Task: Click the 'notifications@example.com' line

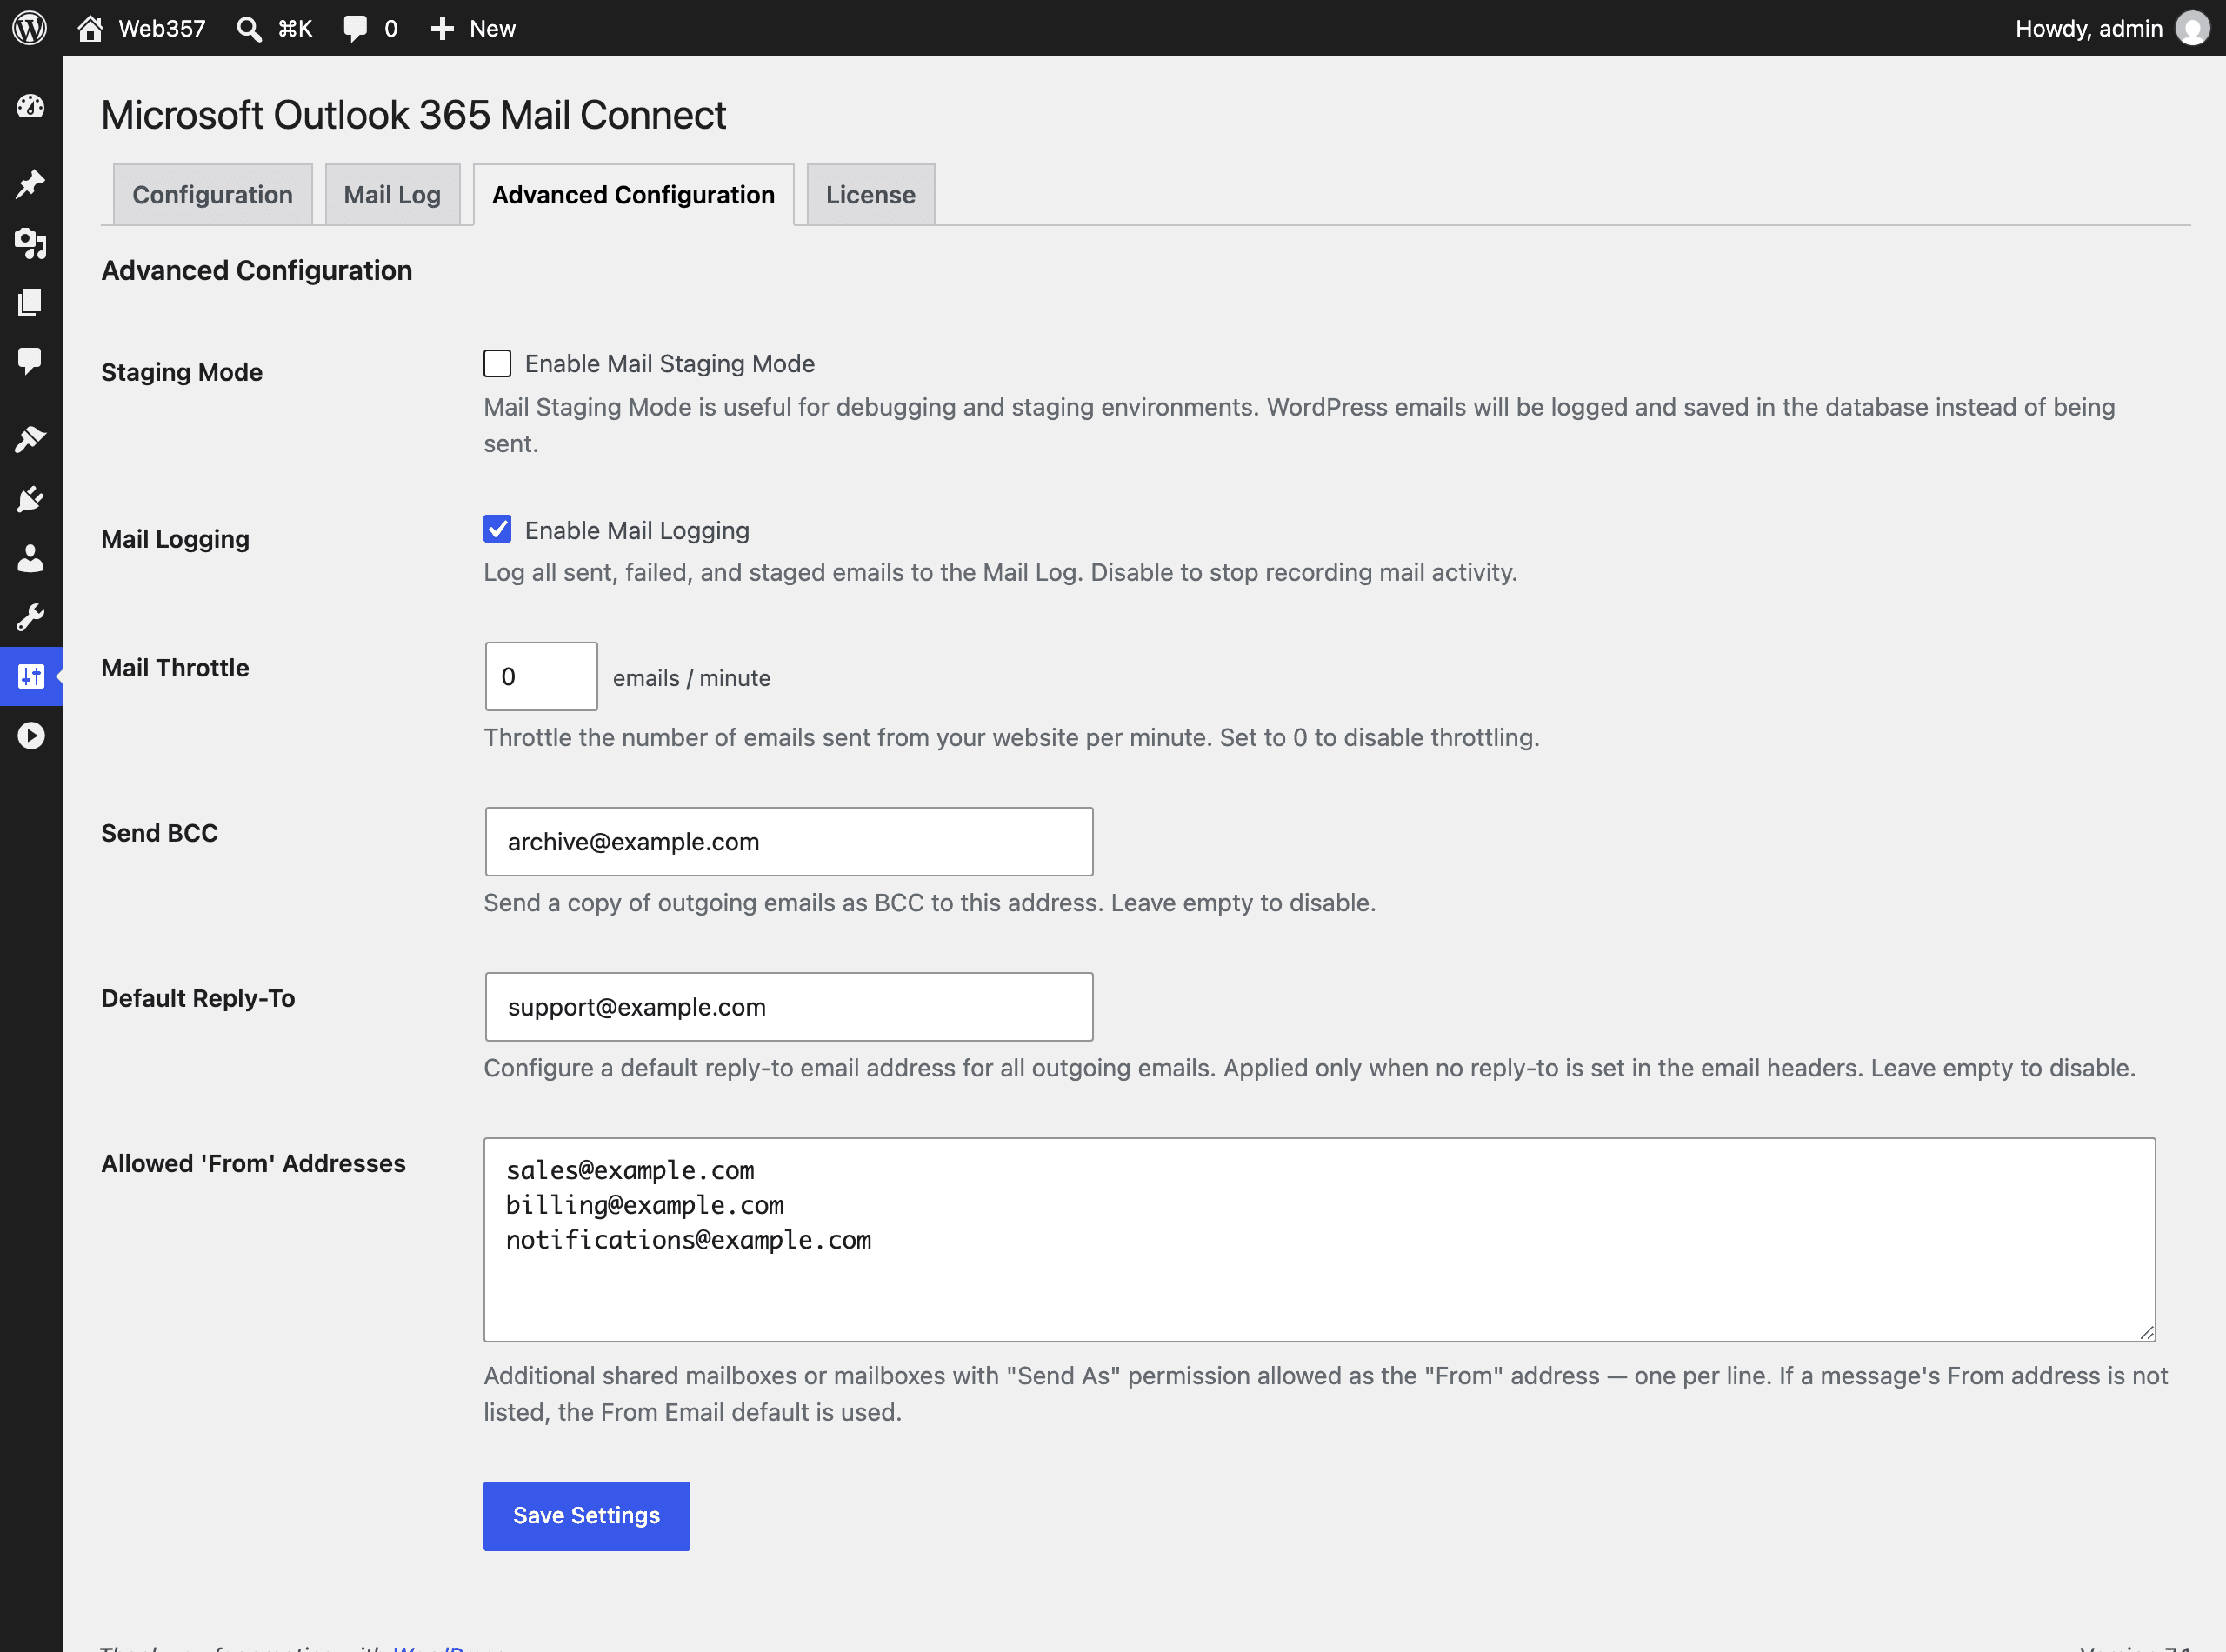Action: click(689, 1240)
